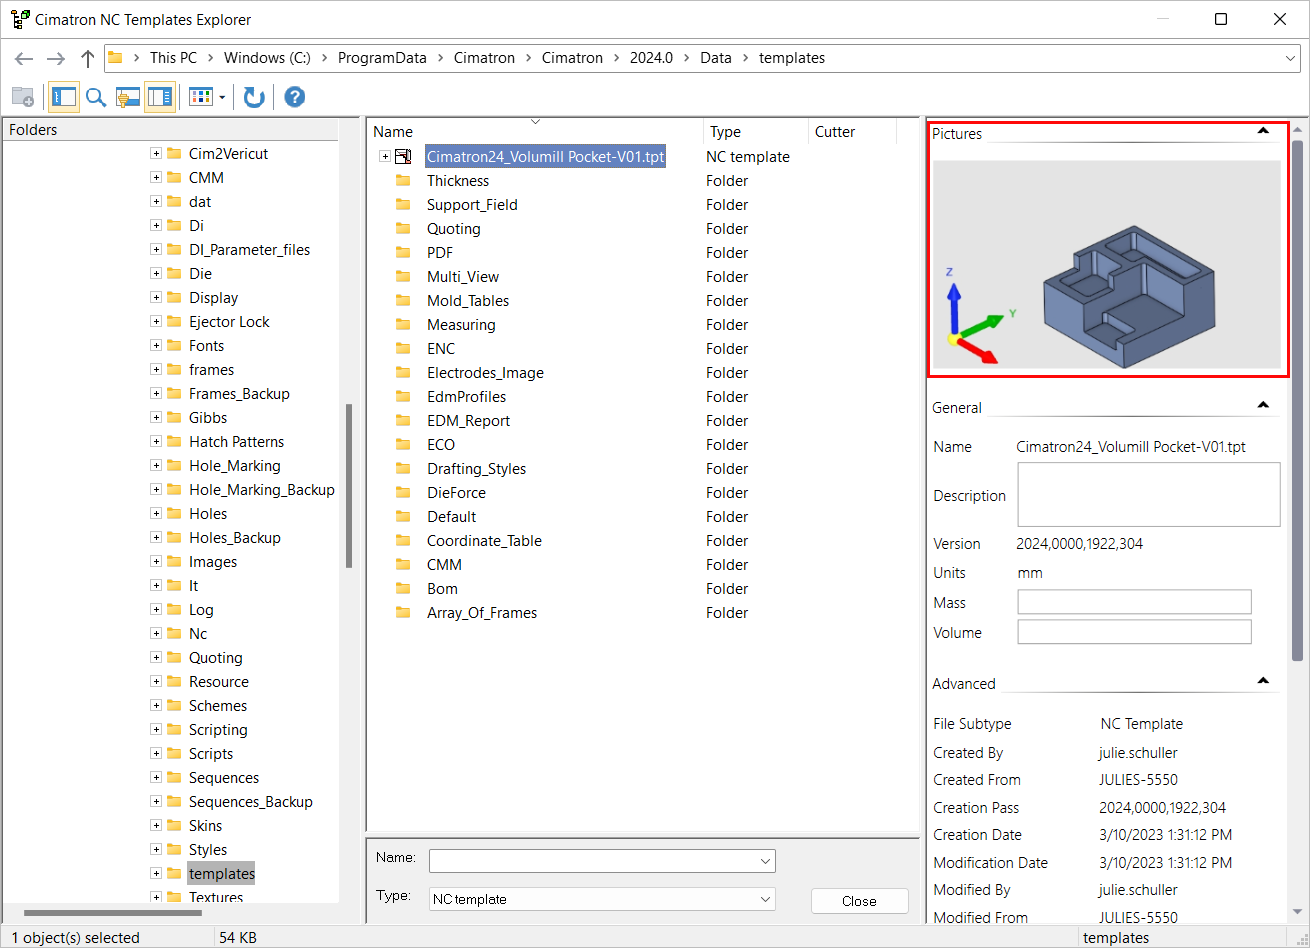This screenshot has width=1310, height=948.
Task: Click the Cutter column header
Action: click(x=835, y=132)
